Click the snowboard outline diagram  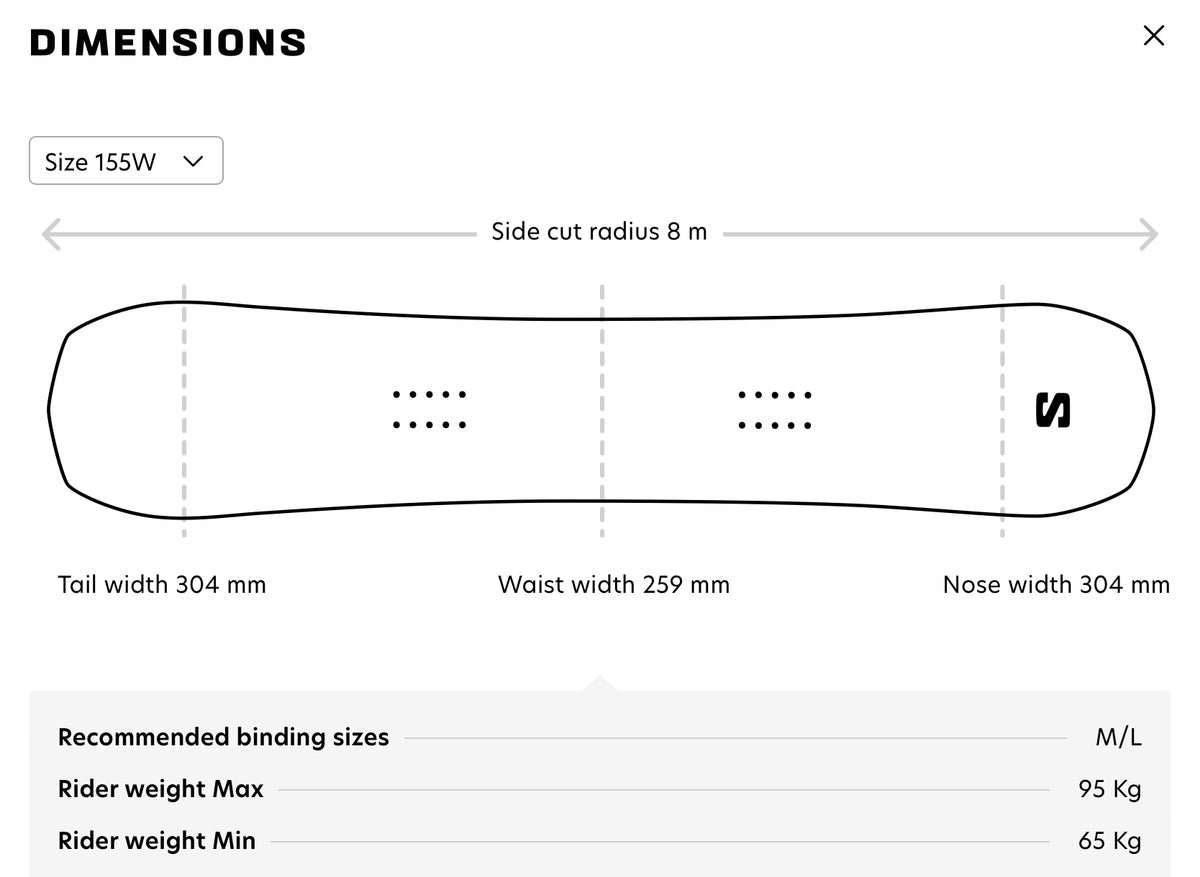coord(601,410)
